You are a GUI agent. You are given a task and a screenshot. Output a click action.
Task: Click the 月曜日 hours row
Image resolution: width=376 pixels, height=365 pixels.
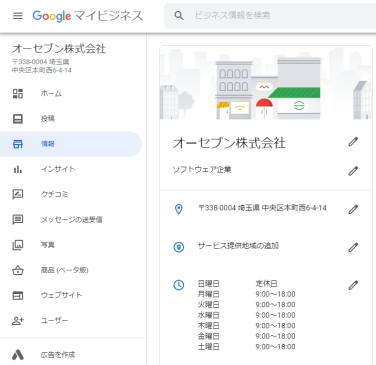pyautogui.click(x=247, y=294)
